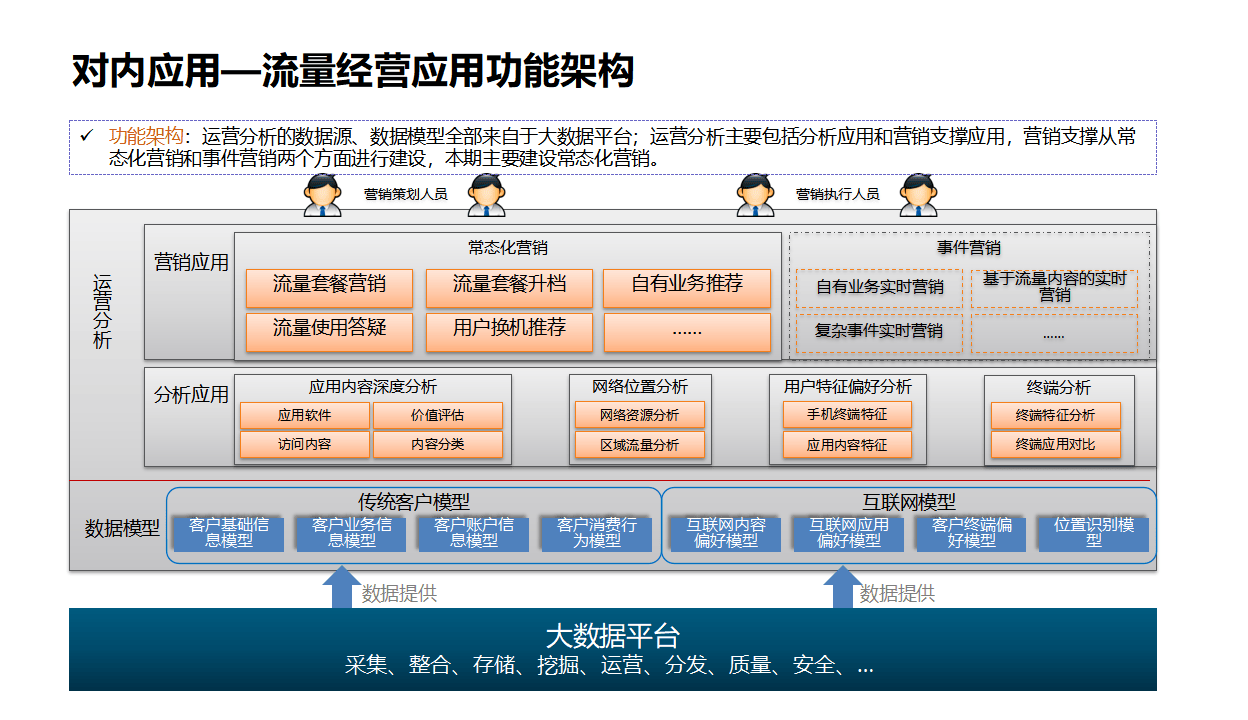Select the 价值评估 box
The height and width of the screenshot is (720, 1248).
tap(438, 416)
